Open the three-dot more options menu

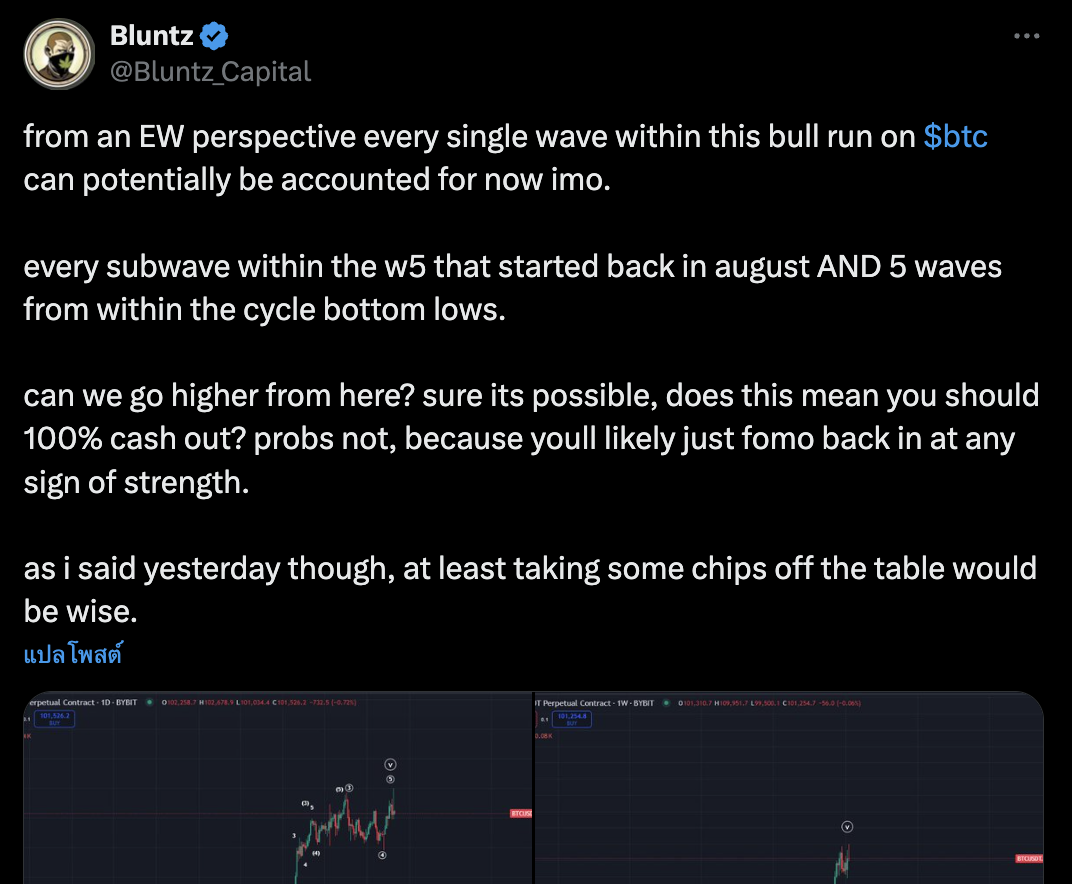[1027, 37]
